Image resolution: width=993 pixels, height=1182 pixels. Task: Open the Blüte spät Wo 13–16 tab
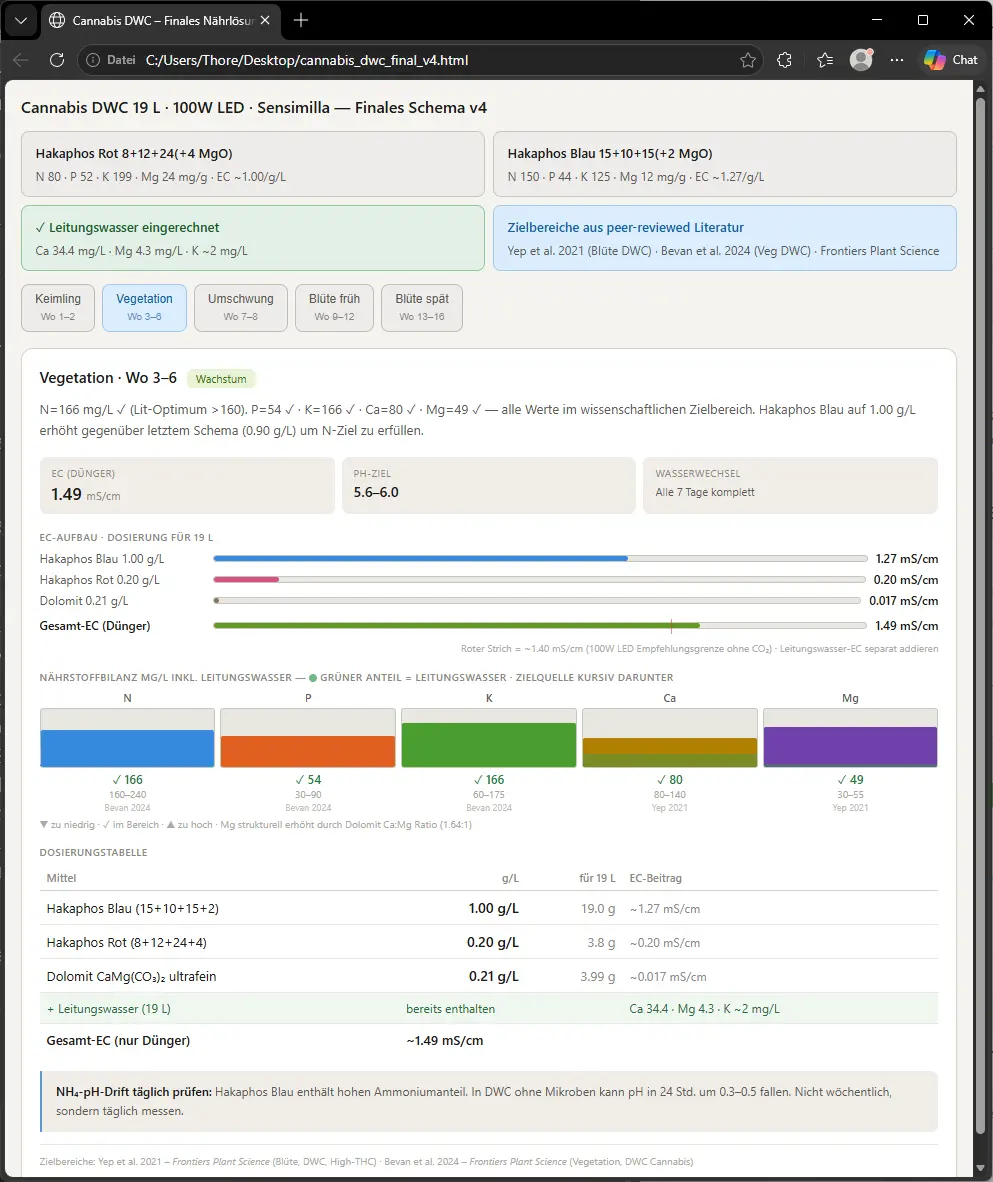click(x=422, y=307)
